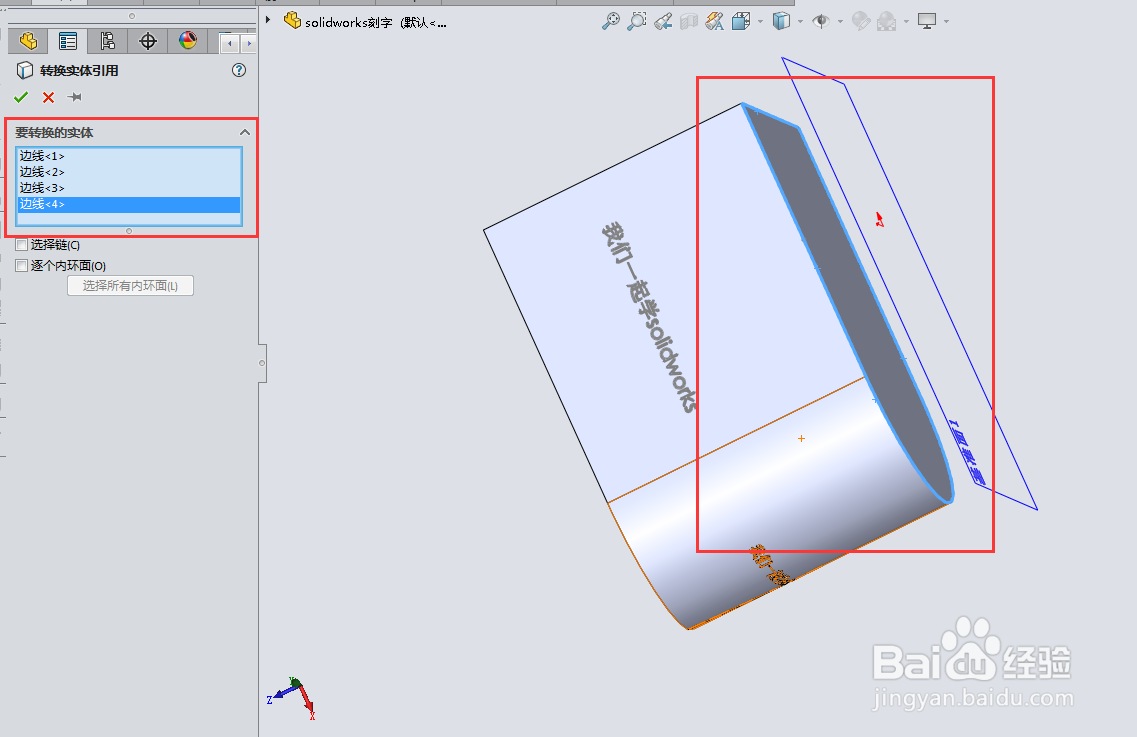Open the FeatureManager design tree tab
The height and width of the screenshot is (737, 1137).
click(28, 41)
